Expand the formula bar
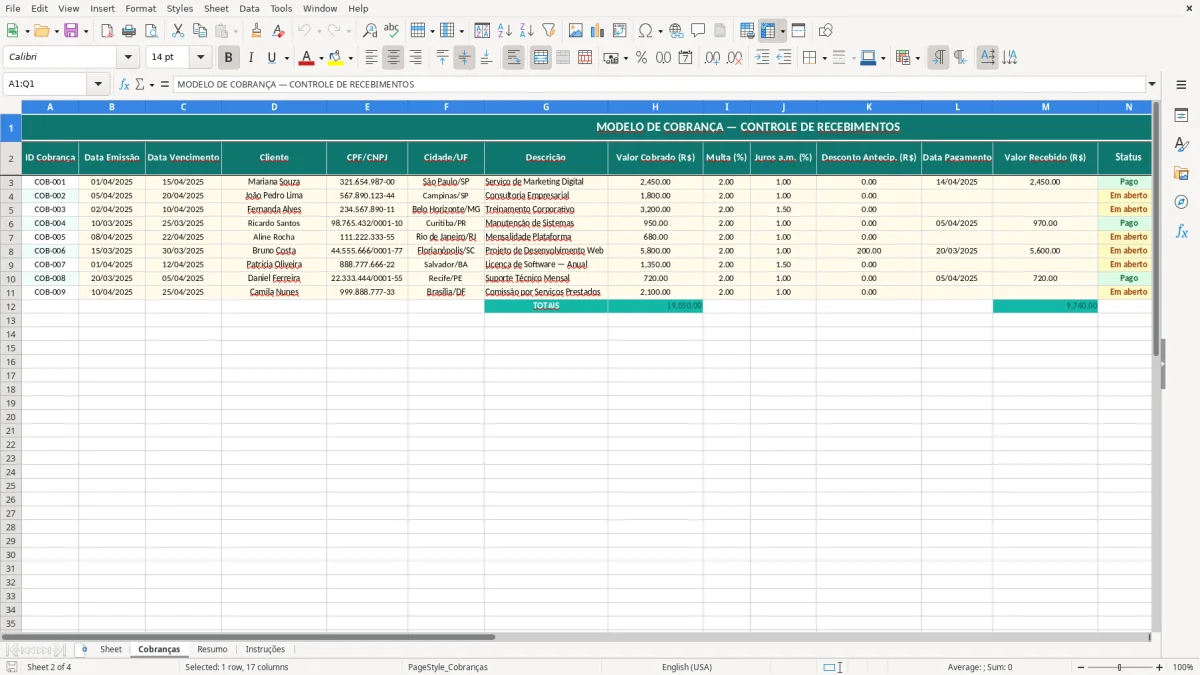This screenshot has width=1200, height=675. pyautogui.click(x=1152, y=84)
